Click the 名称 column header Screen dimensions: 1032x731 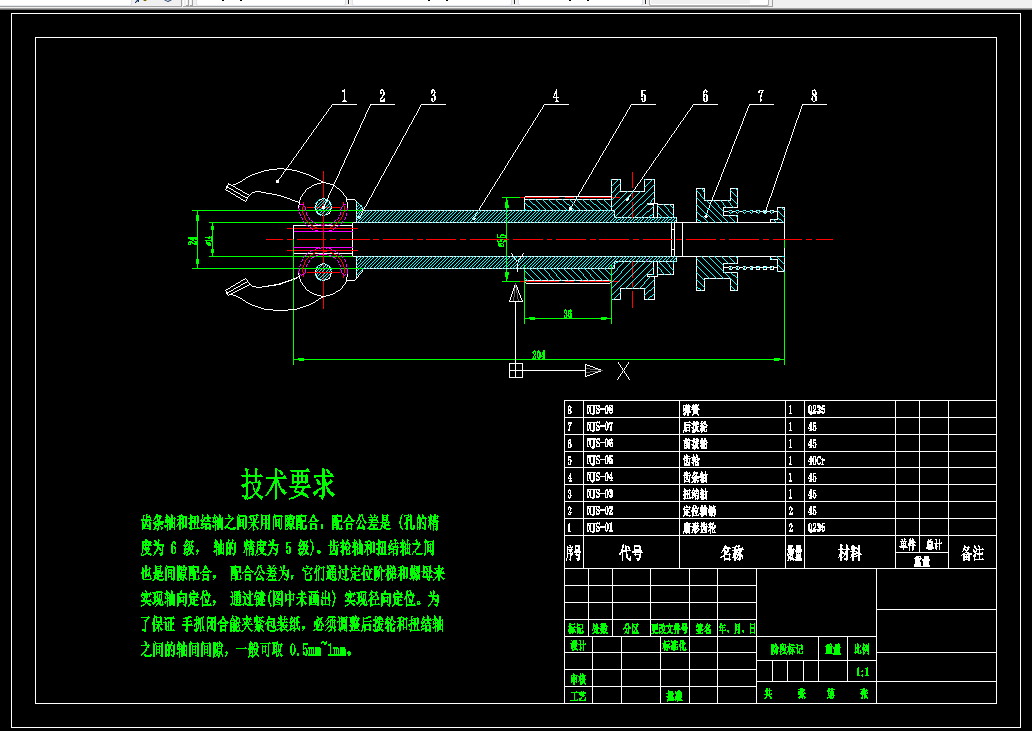732,553
